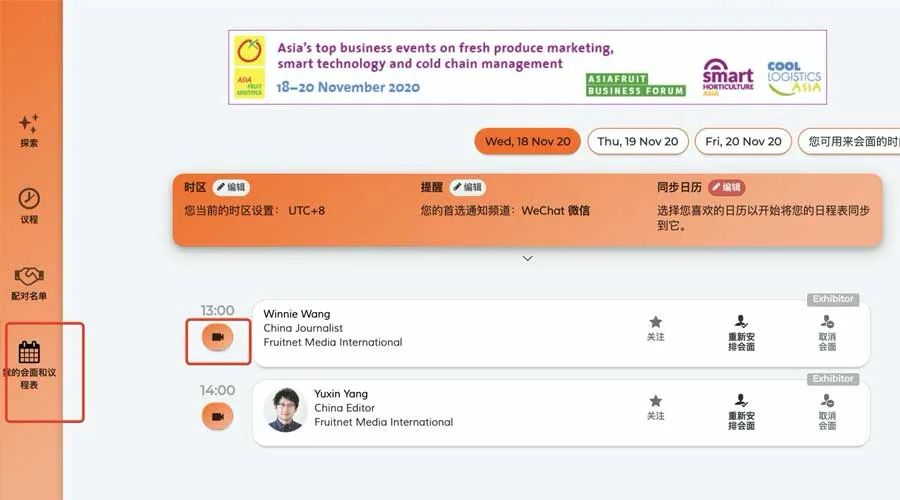Viewport: 900px width, 500px height.
Task: Switch to the Thu, 19 Nov 20 tab
Action: [638, 141]
